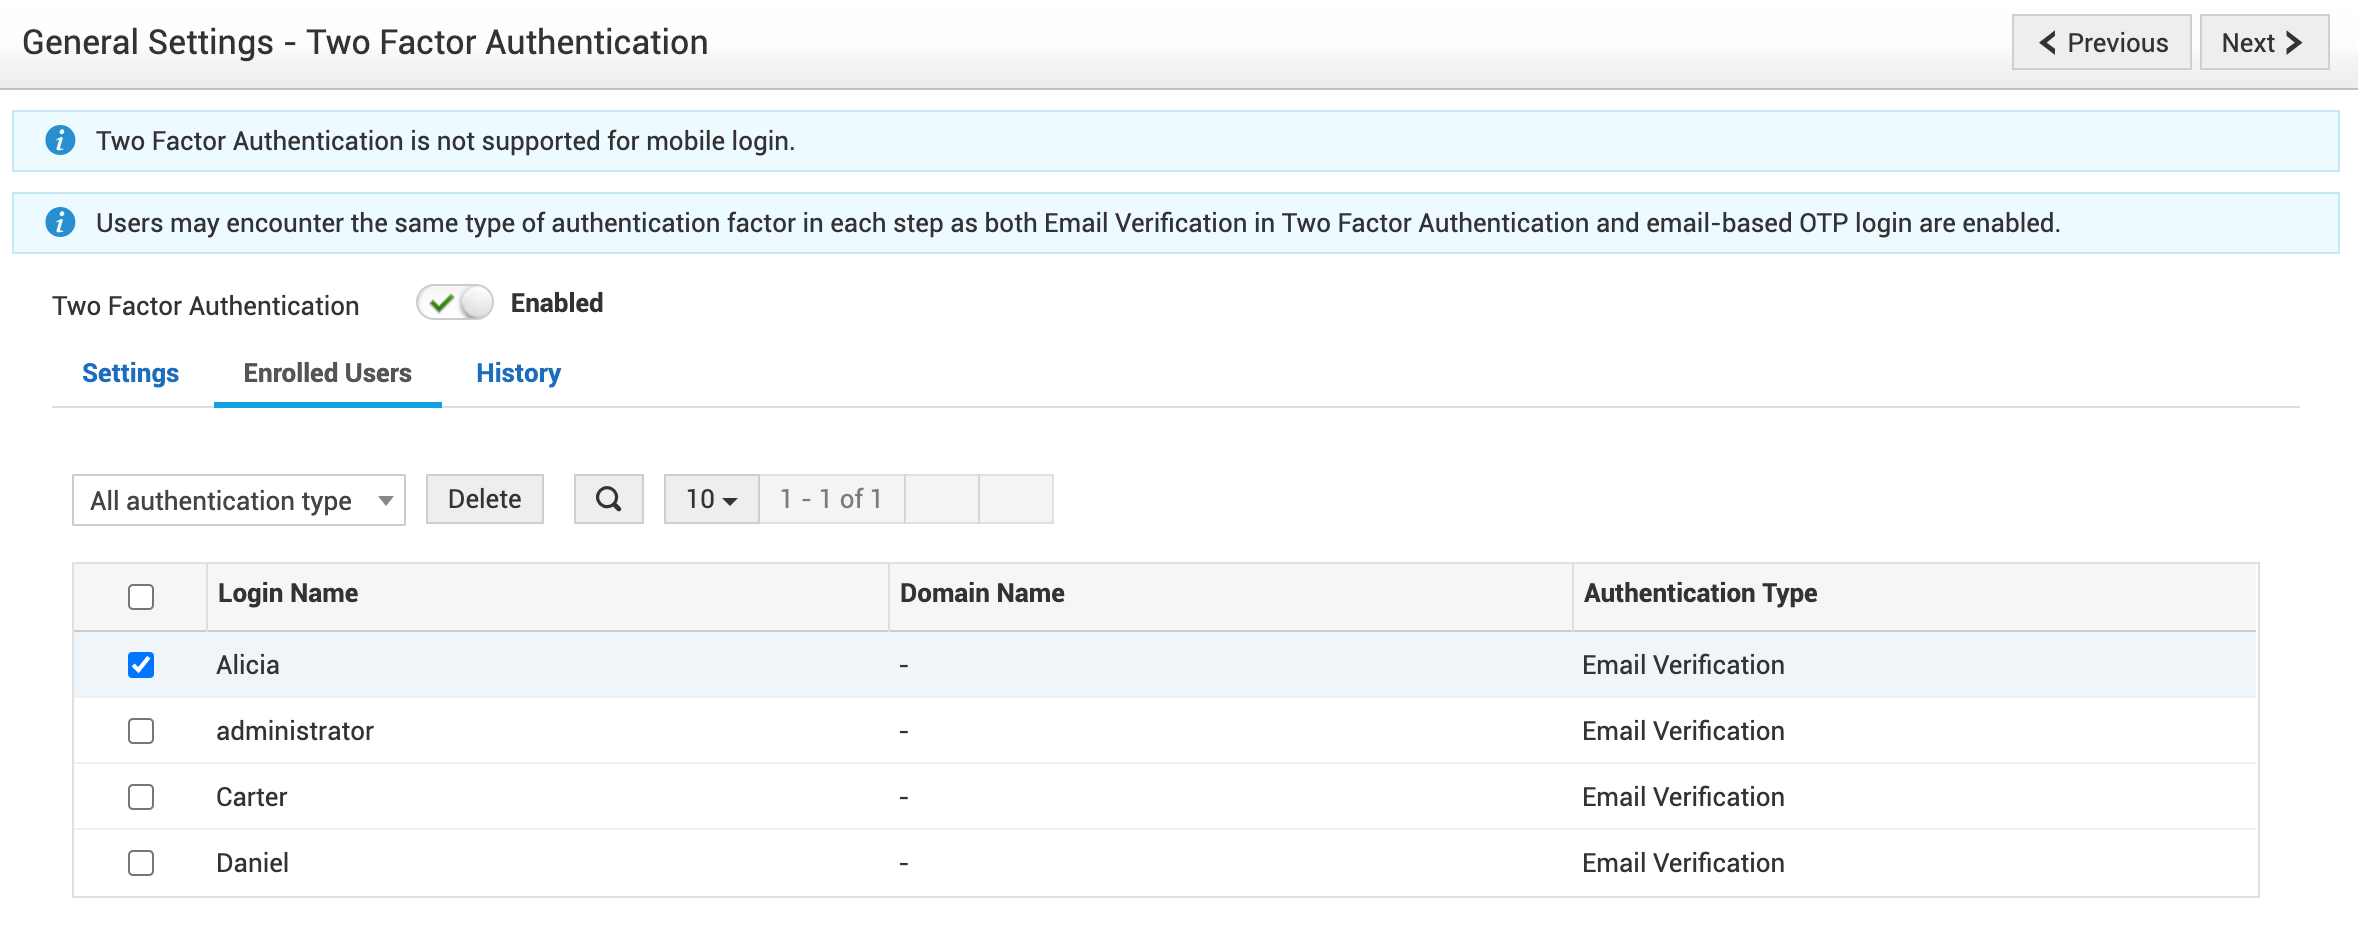
Task: Select all users with header checkbox
Action: click(141, 597)
